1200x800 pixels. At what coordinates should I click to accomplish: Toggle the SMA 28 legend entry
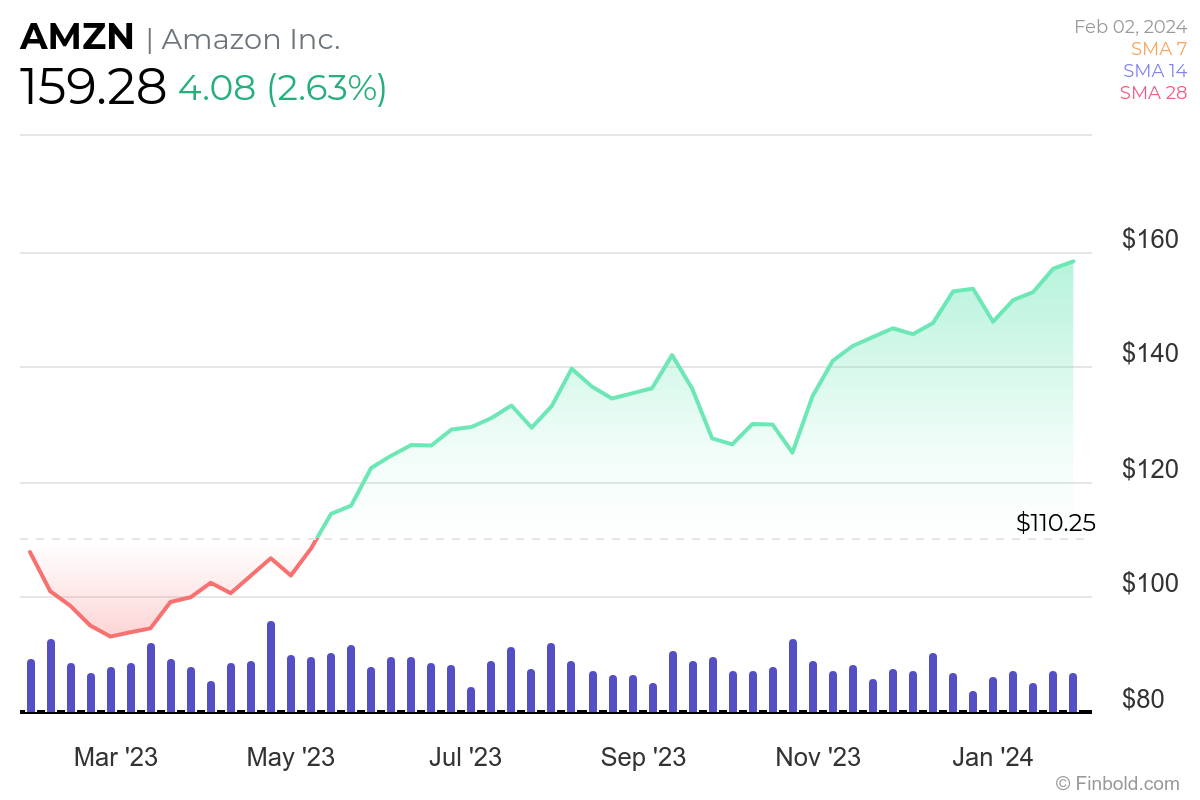coord(1155,93)
